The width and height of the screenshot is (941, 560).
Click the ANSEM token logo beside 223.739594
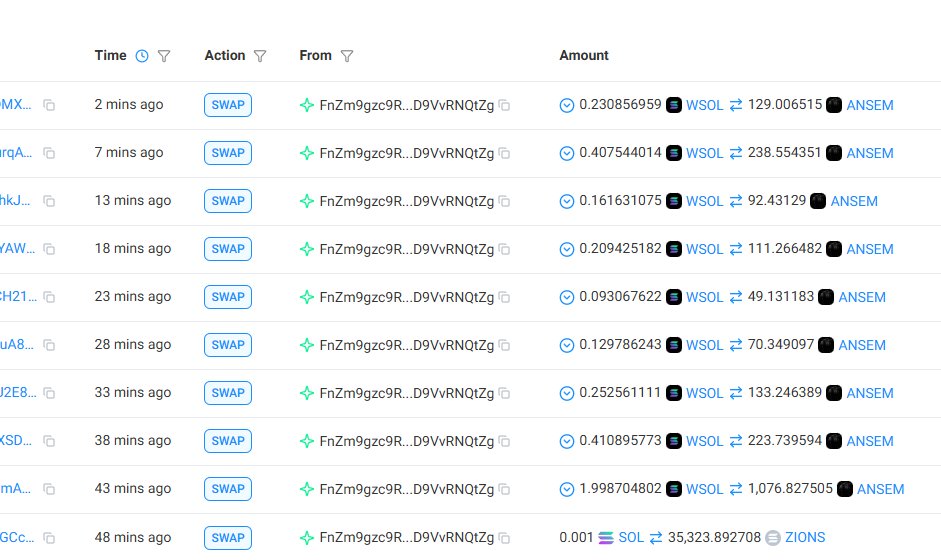tap(834, 441)
